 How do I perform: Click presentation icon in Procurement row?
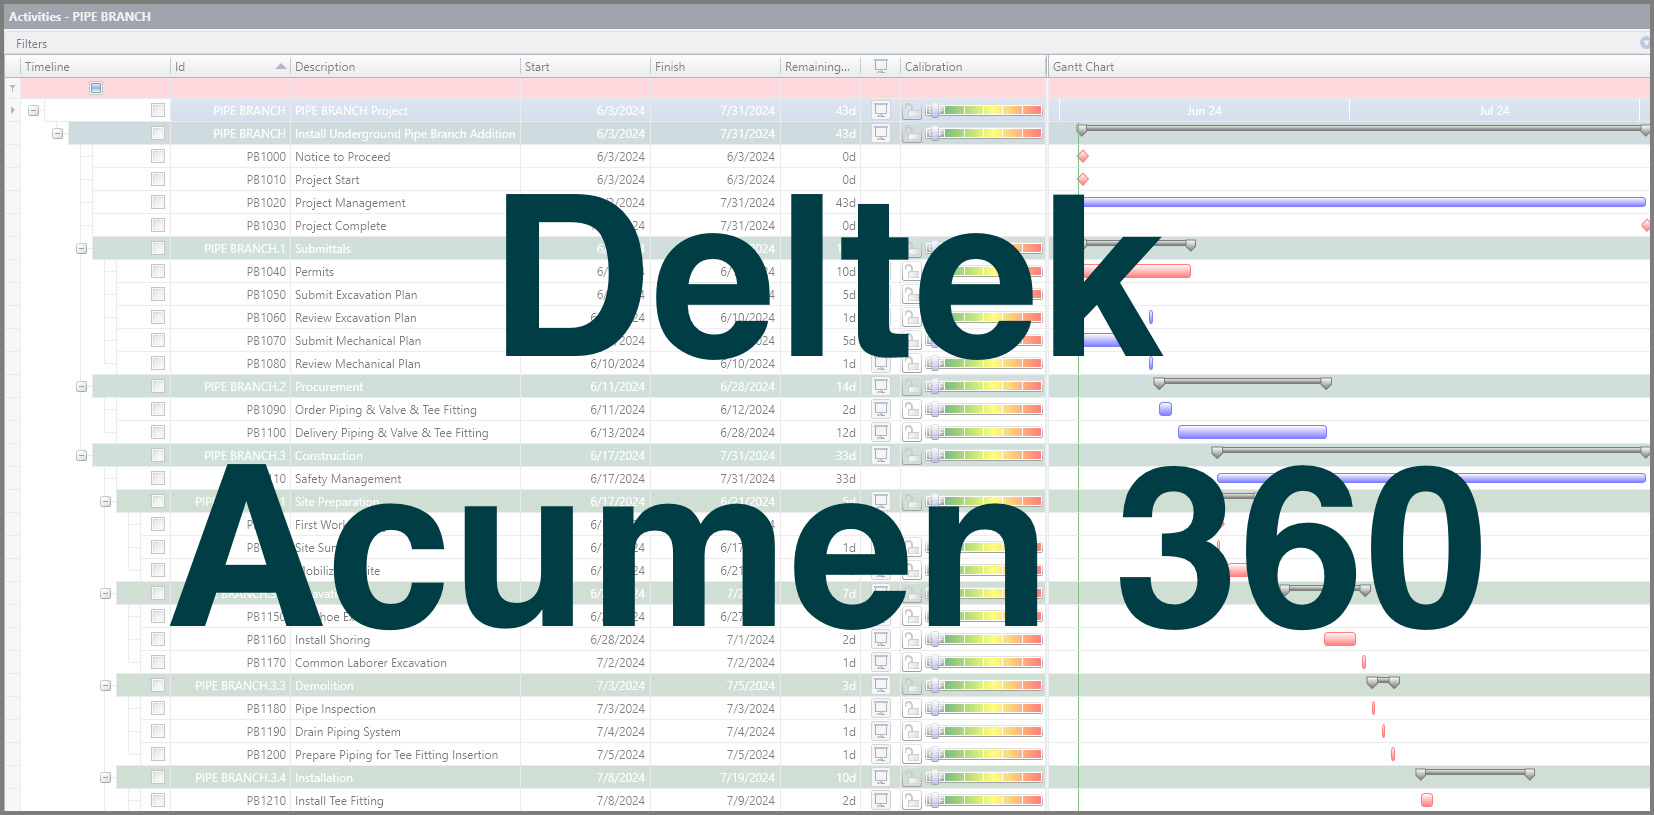tap(881, 386)
